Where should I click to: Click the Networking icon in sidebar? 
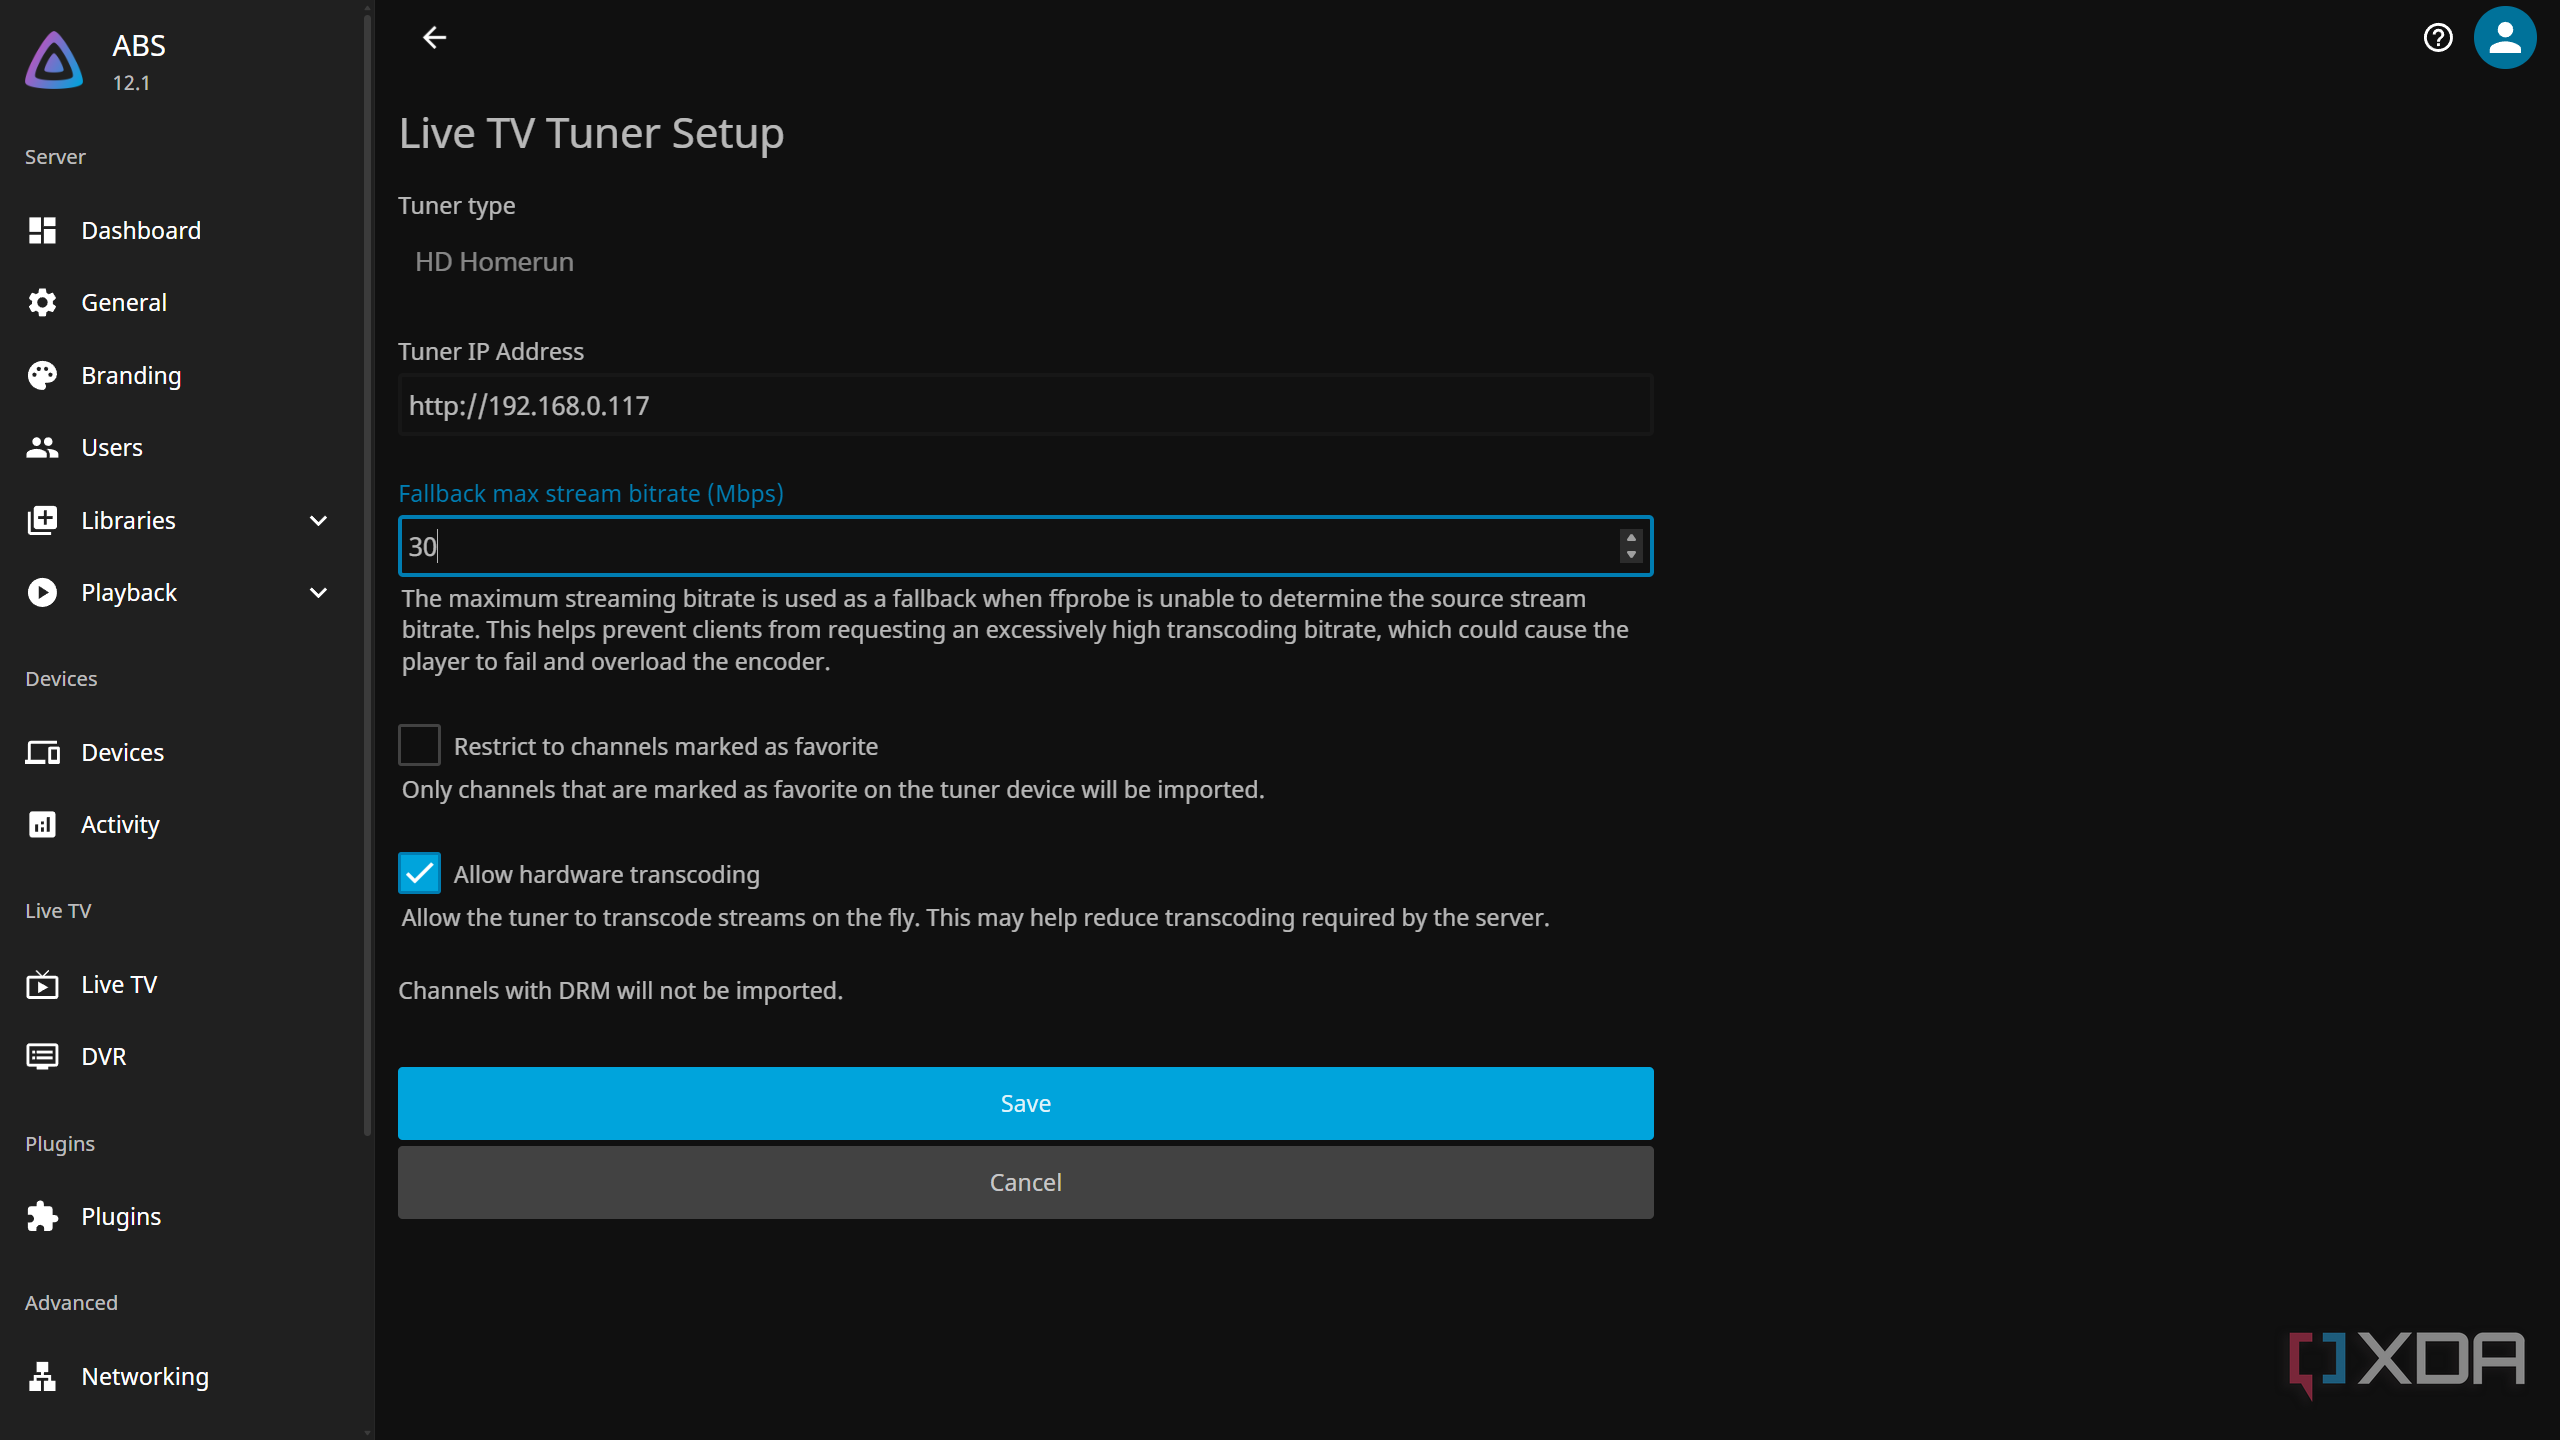coord(42,1376)
